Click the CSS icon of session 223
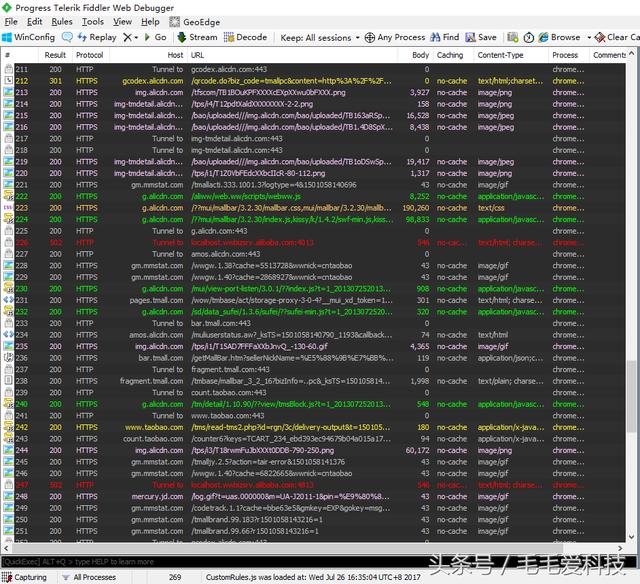Screen dimensions: 640x584 [x=8, y=208]
